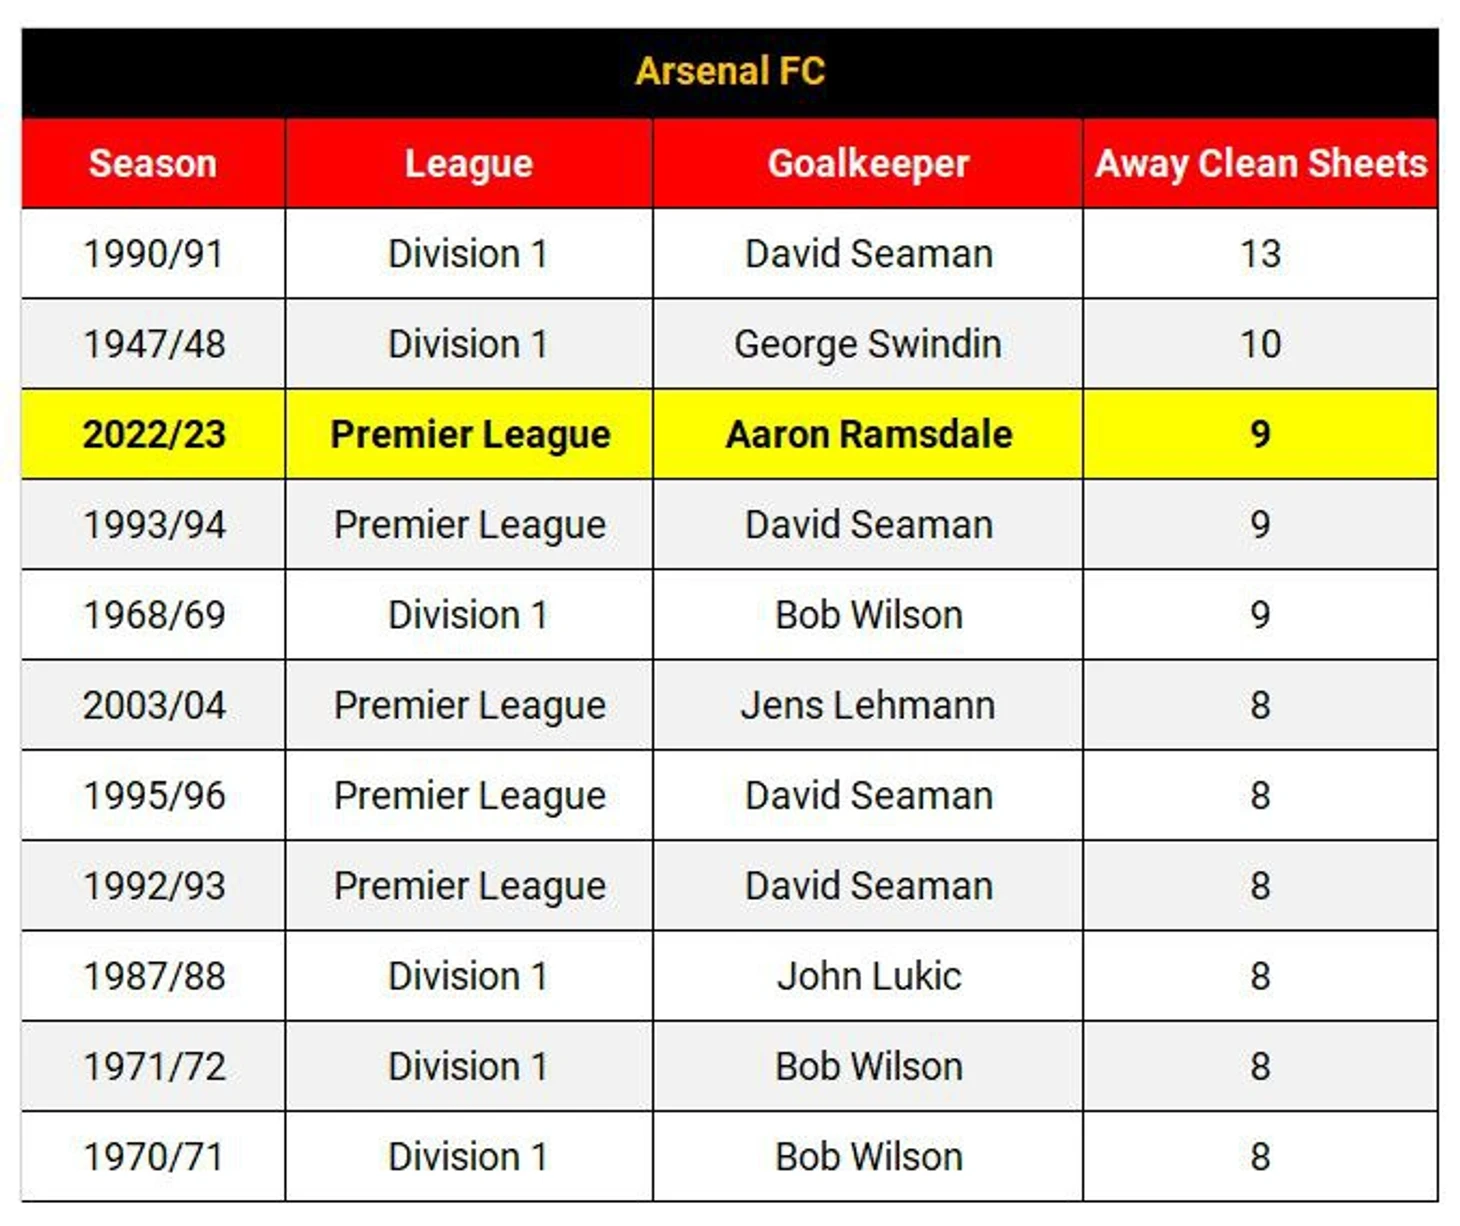Click the 13 clean sheets value

point(1260,254)
